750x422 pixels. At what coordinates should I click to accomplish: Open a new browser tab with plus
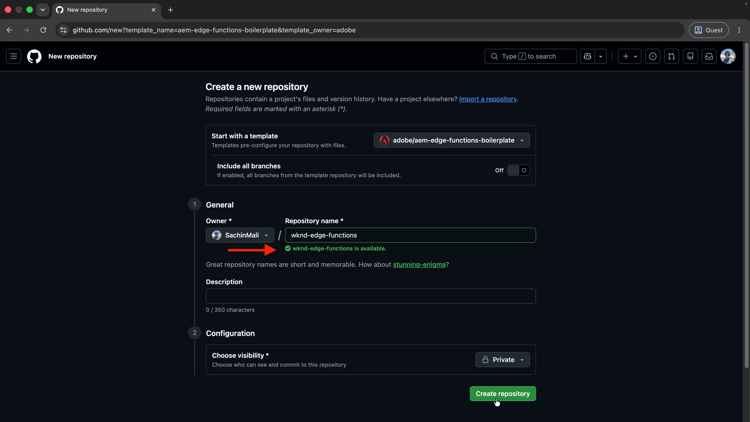[170, 10]
